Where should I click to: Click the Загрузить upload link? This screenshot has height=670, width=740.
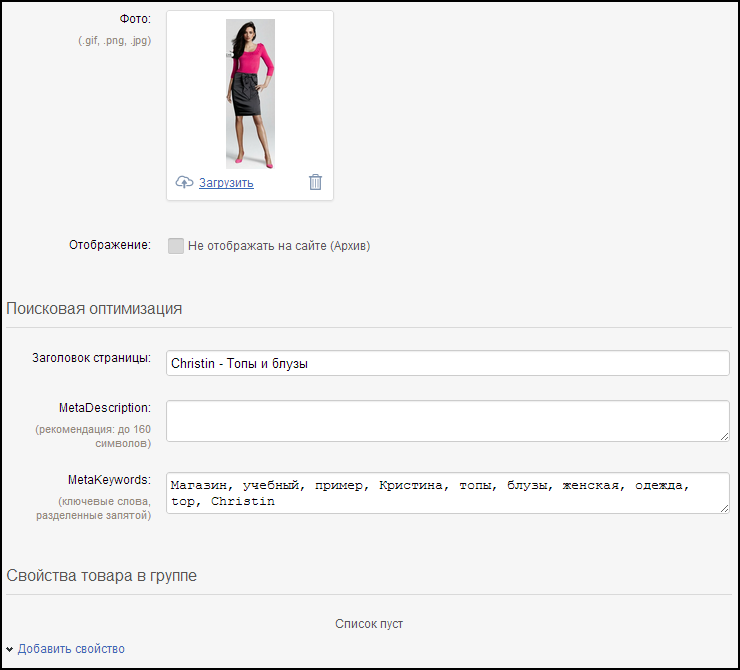226,183
